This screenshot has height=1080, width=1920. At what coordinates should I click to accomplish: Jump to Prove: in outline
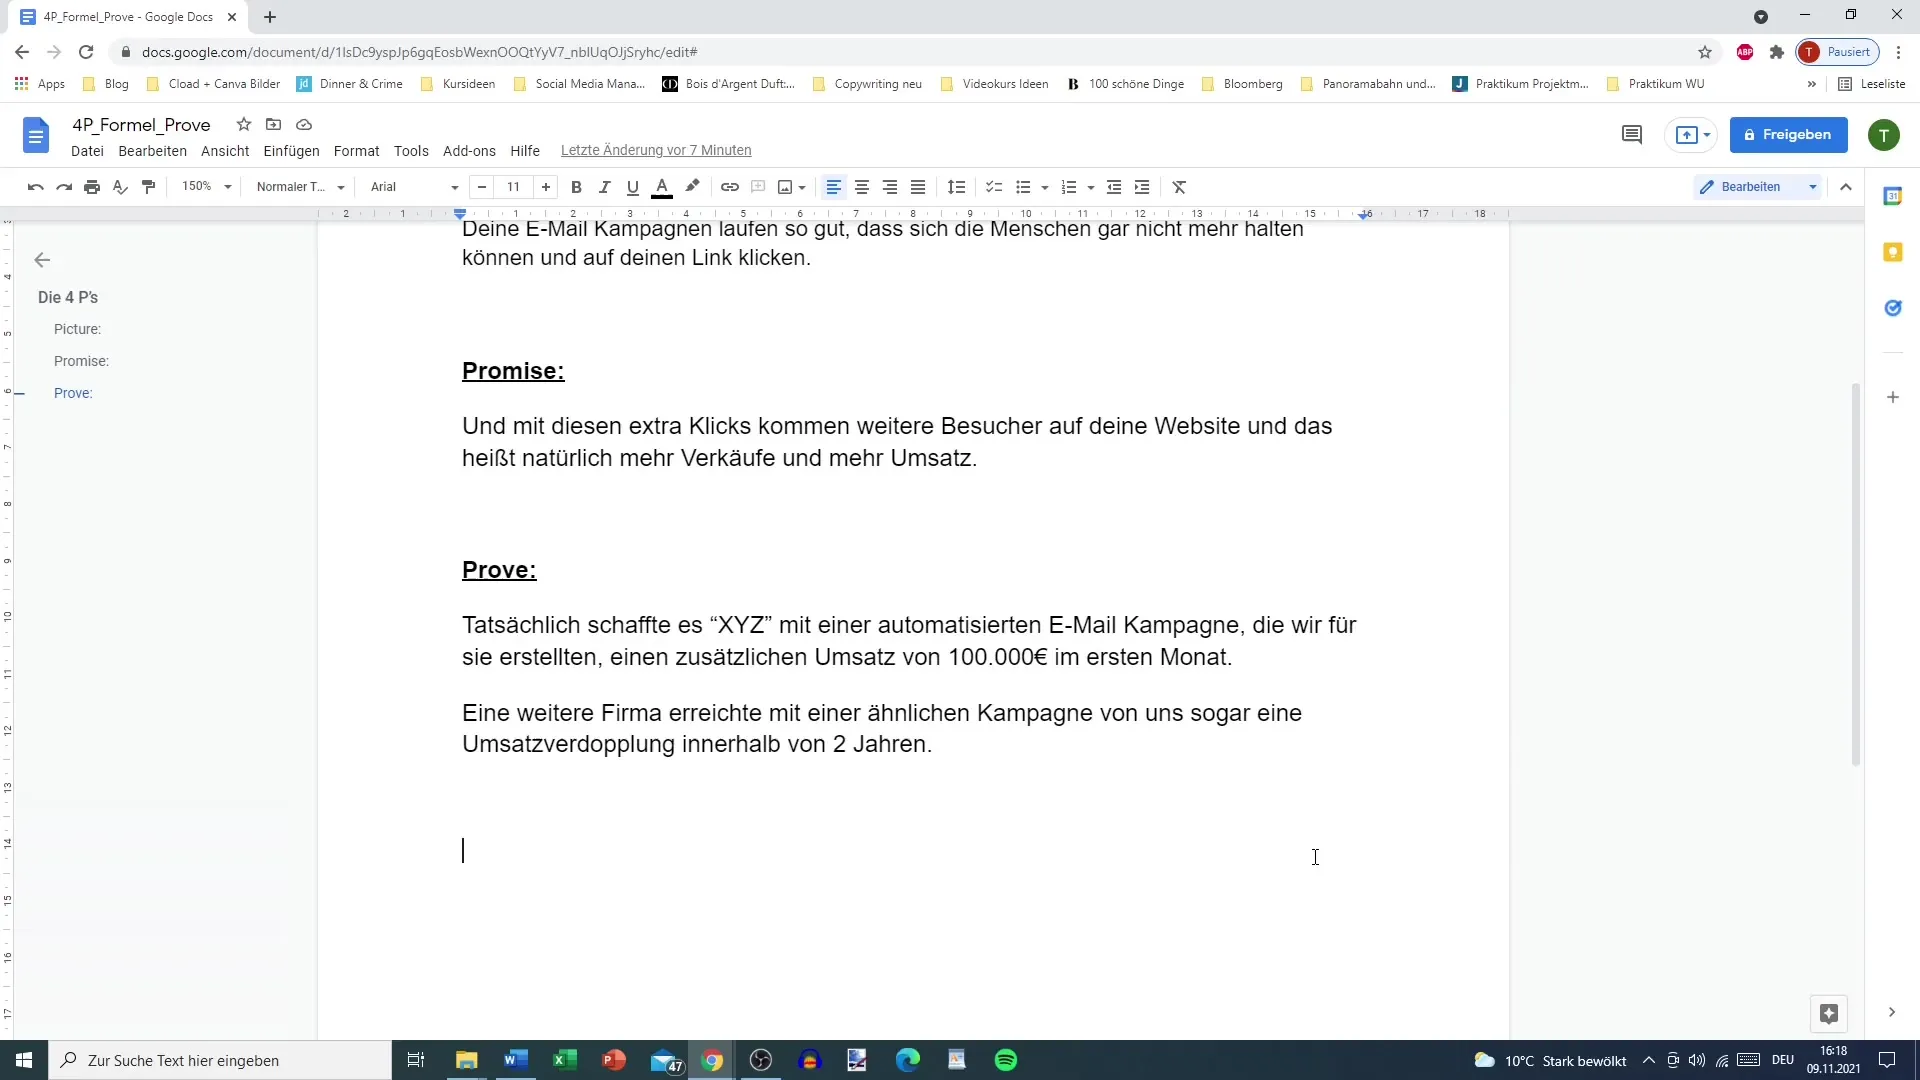[x=73, y=393]
